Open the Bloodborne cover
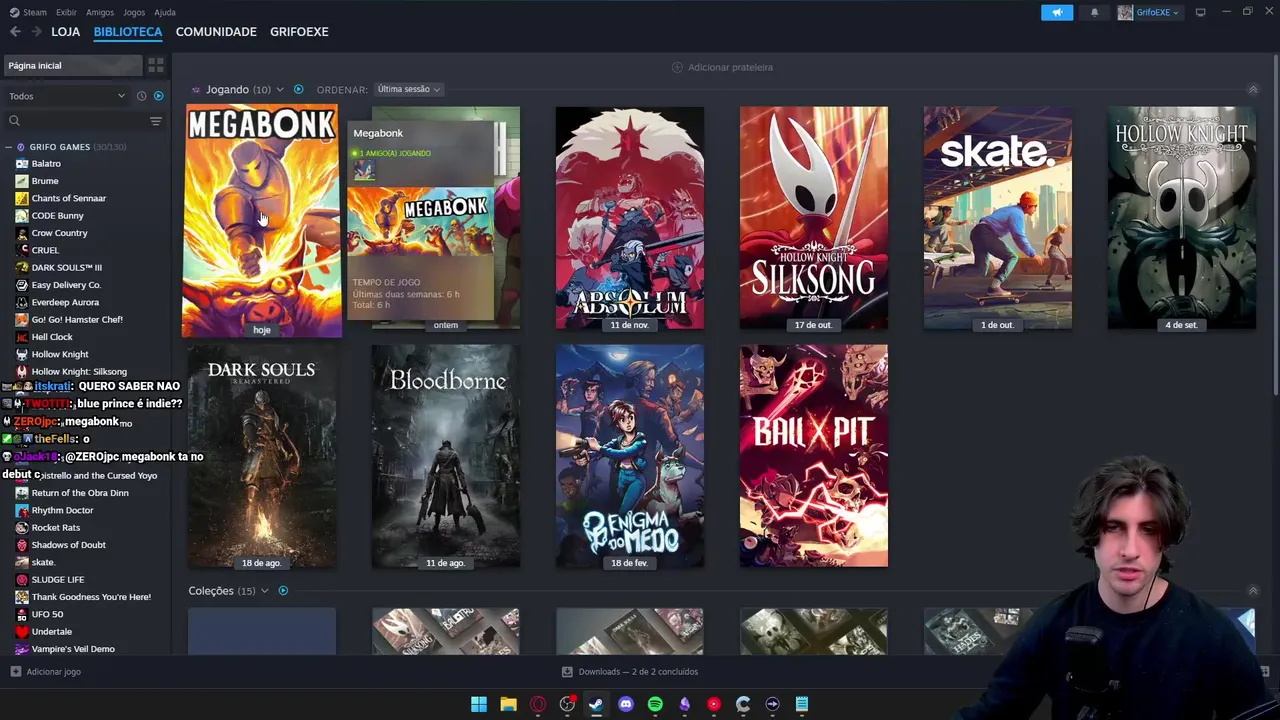The height and width of the screenshot is (720, 1280). (x=446, y=456)
